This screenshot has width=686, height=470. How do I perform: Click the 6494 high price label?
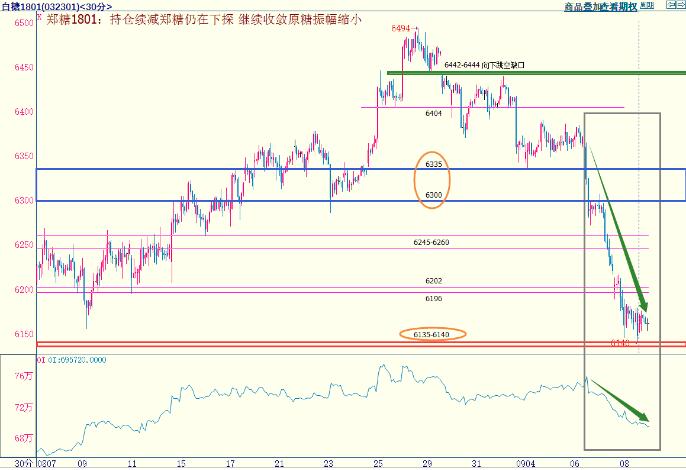pyautogui.click(x=400, y=29)
